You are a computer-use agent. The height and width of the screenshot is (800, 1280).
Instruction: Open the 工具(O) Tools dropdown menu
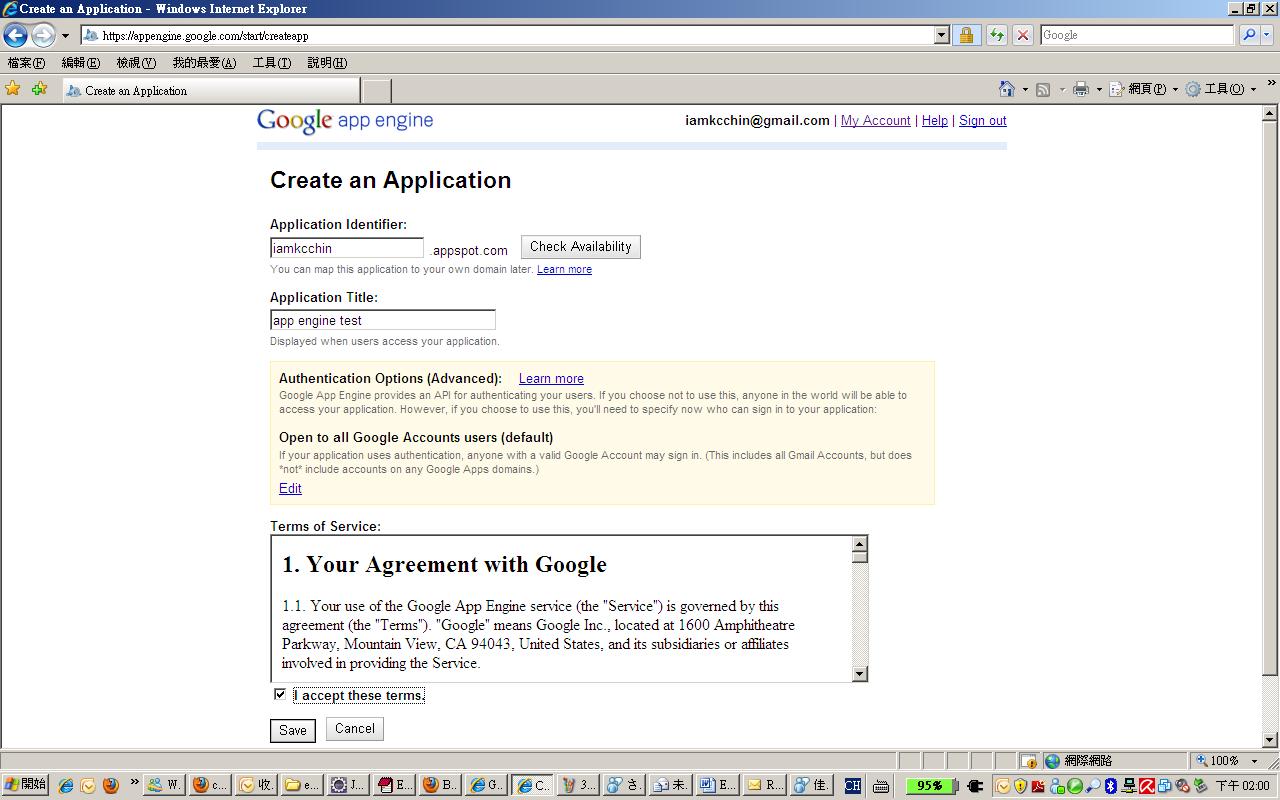click(1221, 89)
